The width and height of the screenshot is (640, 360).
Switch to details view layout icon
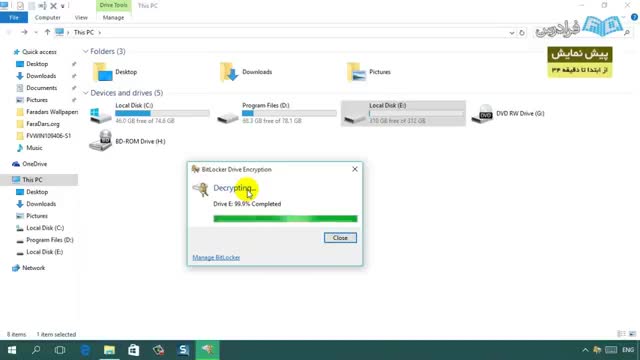click(621, 334)
